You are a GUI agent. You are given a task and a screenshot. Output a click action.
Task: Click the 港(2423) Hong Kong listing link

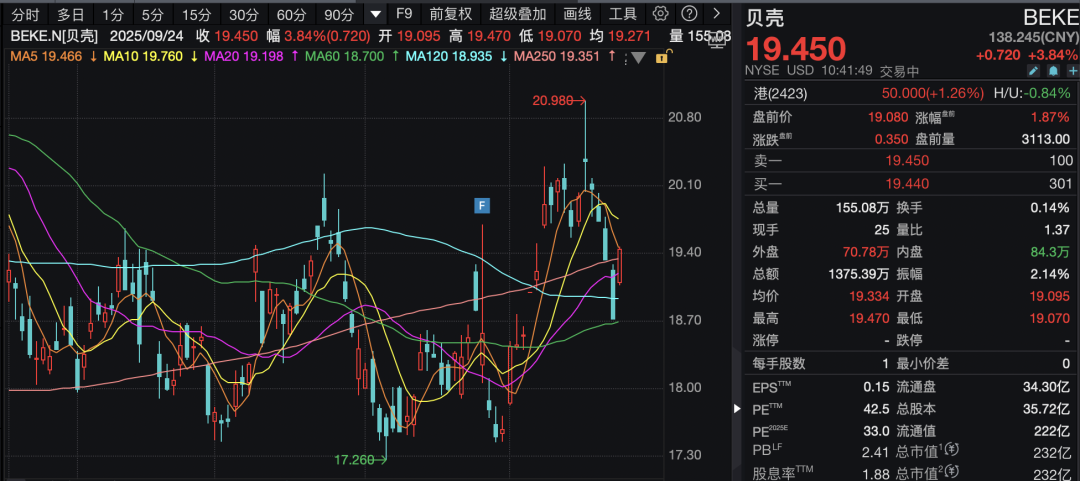click(x=780, y=93)
